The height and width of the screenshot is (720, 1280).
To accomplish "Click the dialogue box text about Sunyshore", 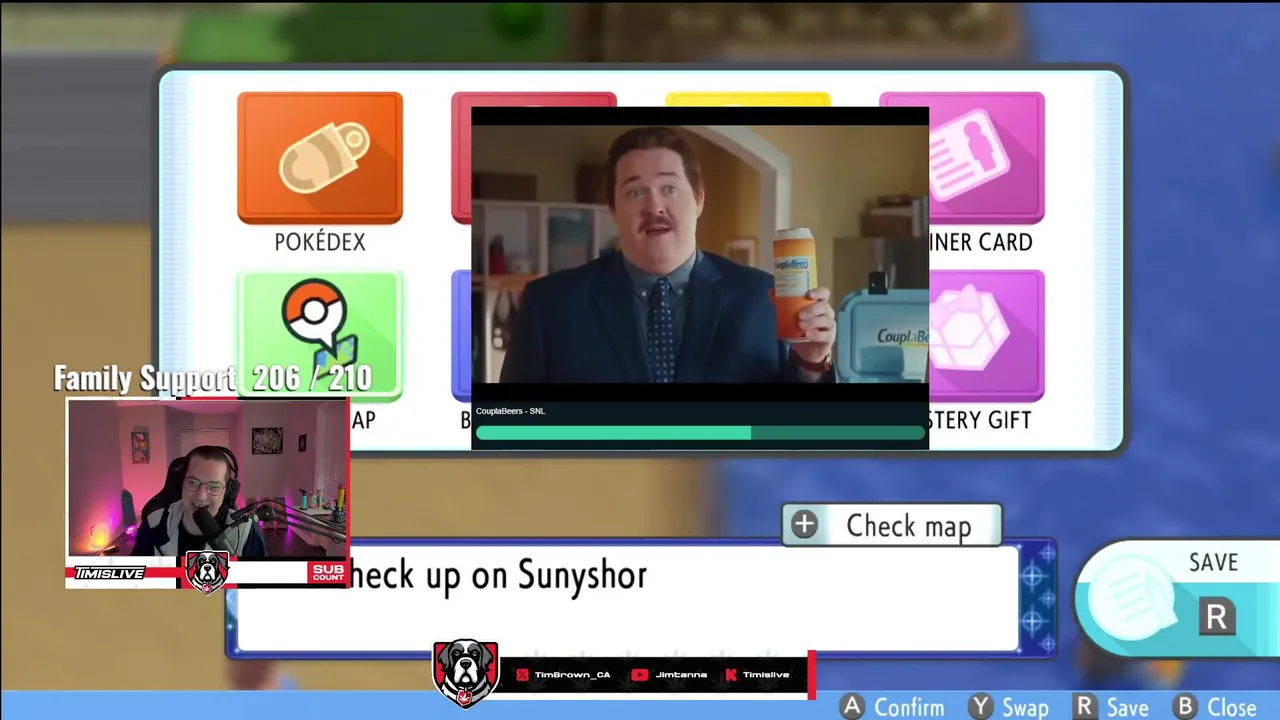I will tap(497, 575).
